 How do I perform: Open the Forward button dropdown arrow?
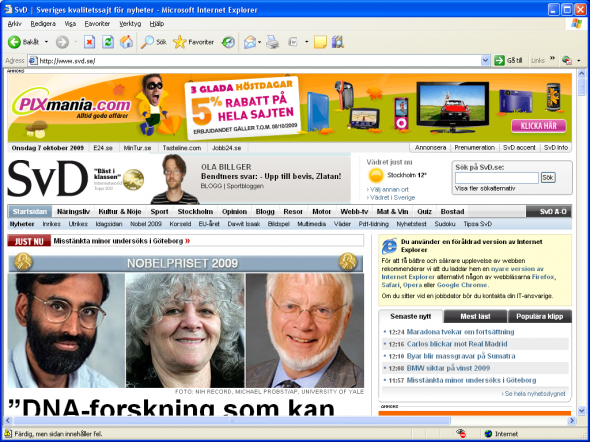pyautogui.click(x=76, y=42)
